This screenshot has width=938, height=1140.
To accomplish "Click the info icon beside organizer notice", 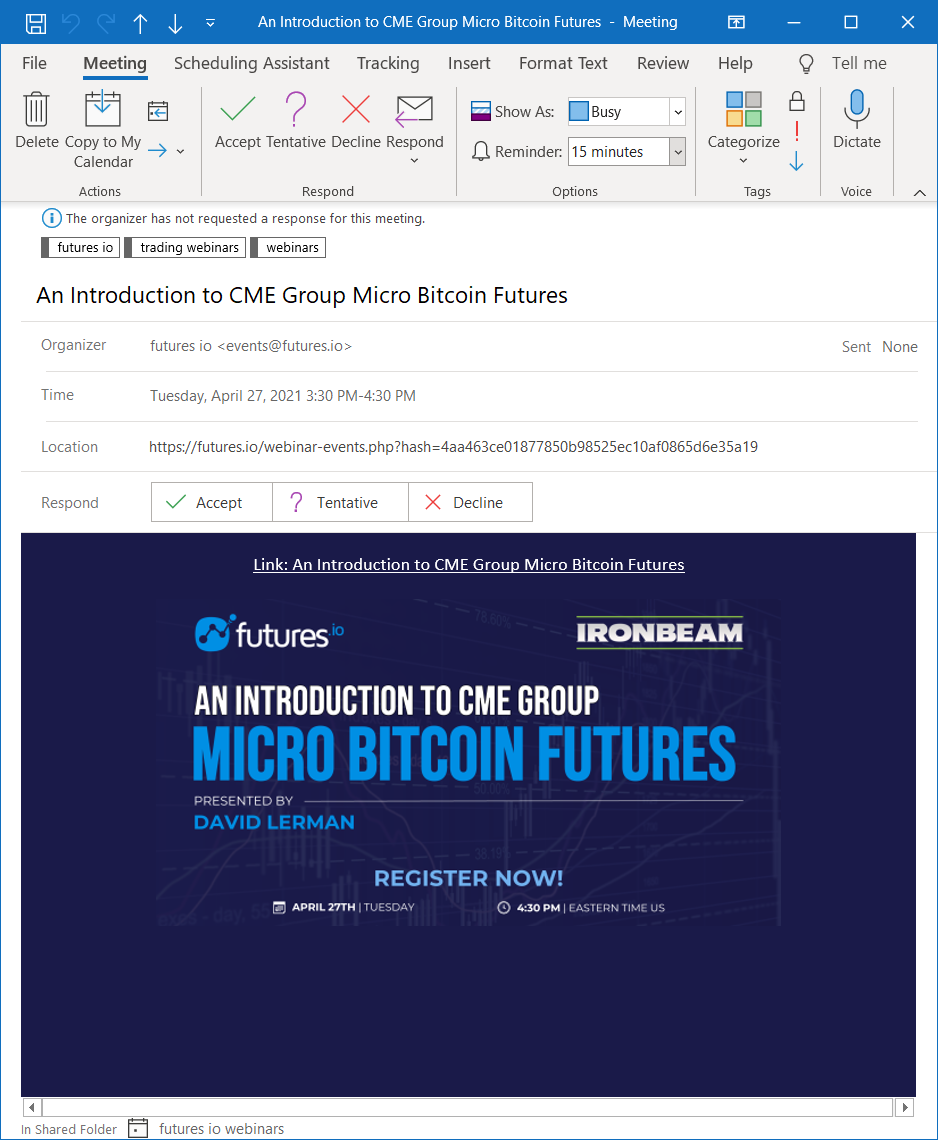I will [51, 218].
